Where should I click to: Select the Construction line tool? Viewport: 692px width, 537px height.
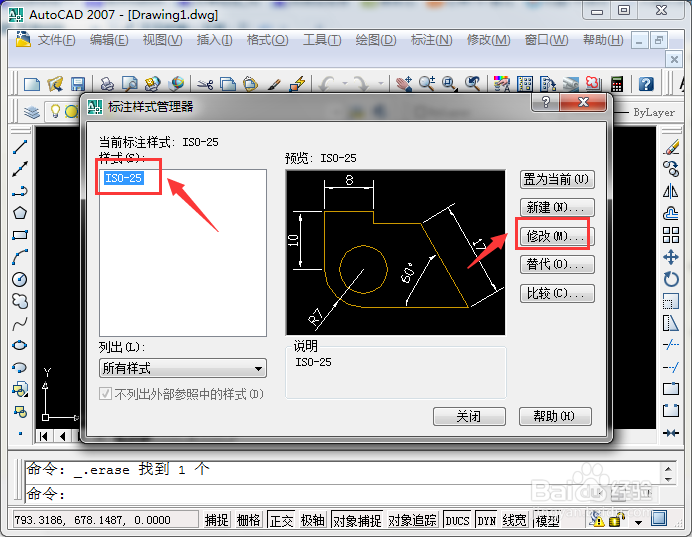pos(20,169)
